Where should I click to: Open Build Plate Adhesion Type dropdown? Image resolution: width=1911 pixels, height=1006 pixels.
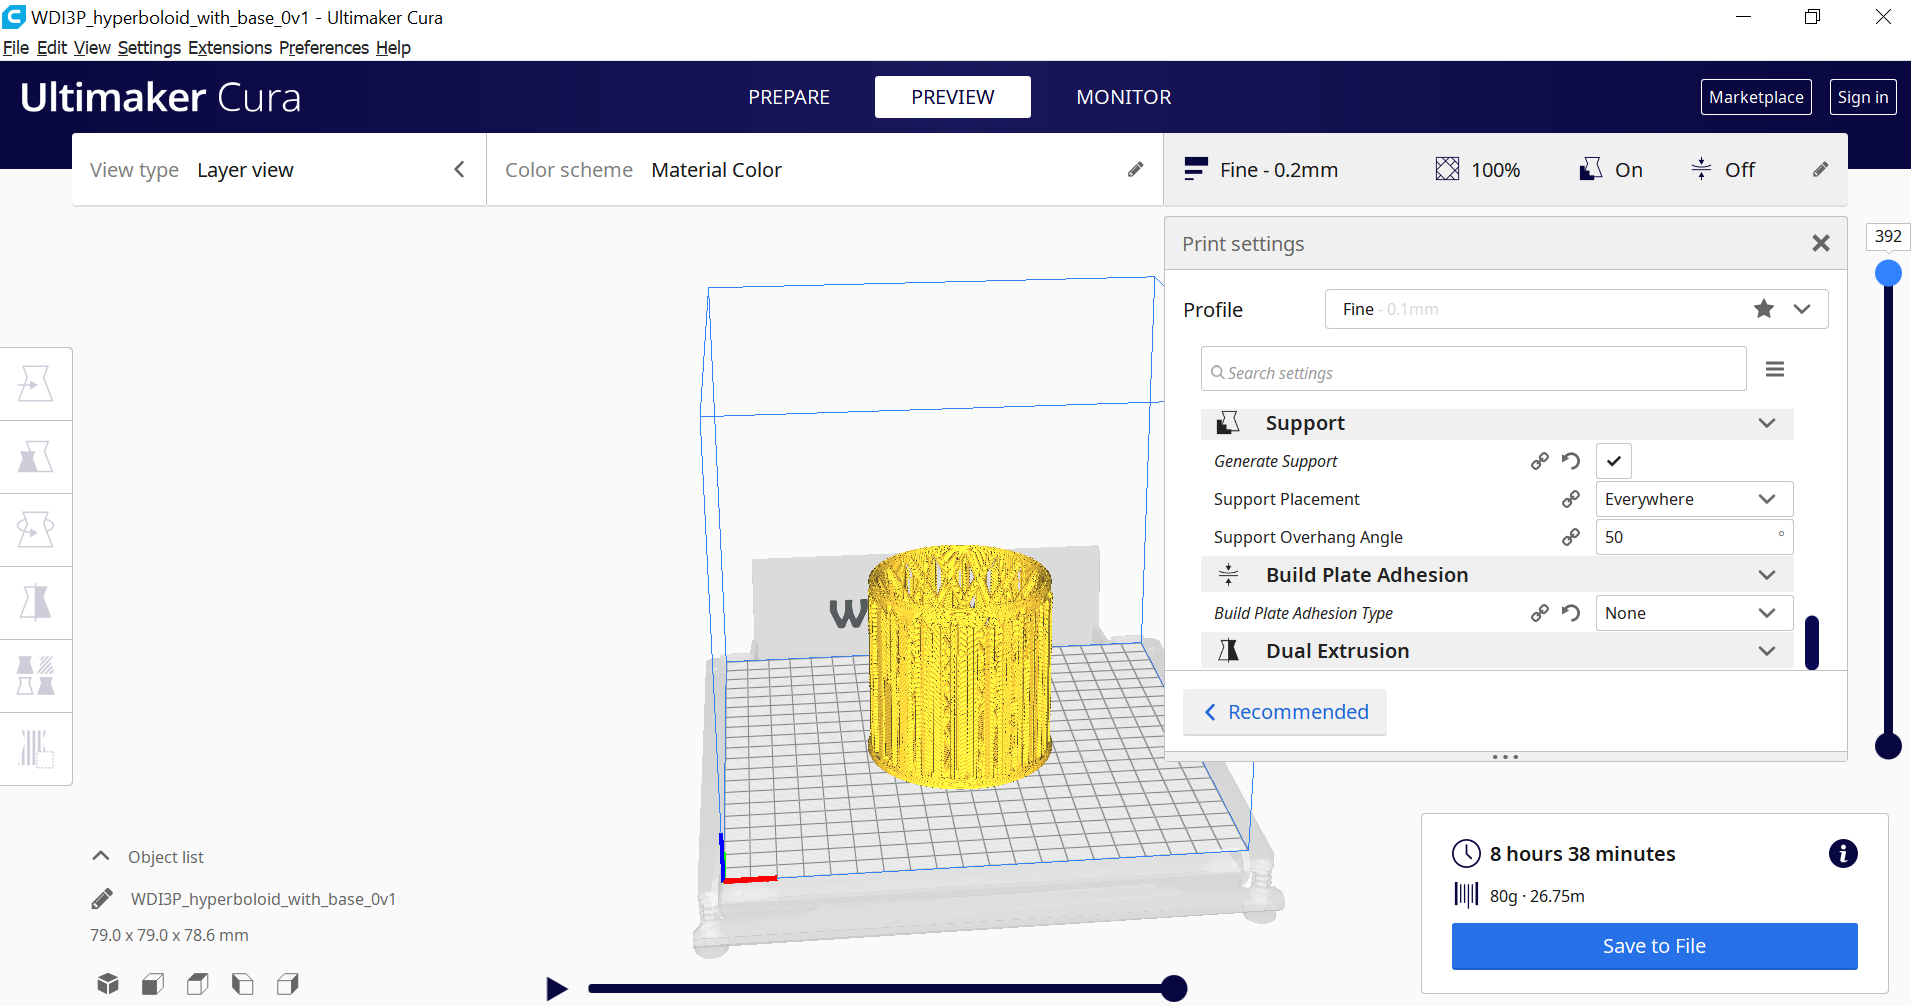[1694, 613]
